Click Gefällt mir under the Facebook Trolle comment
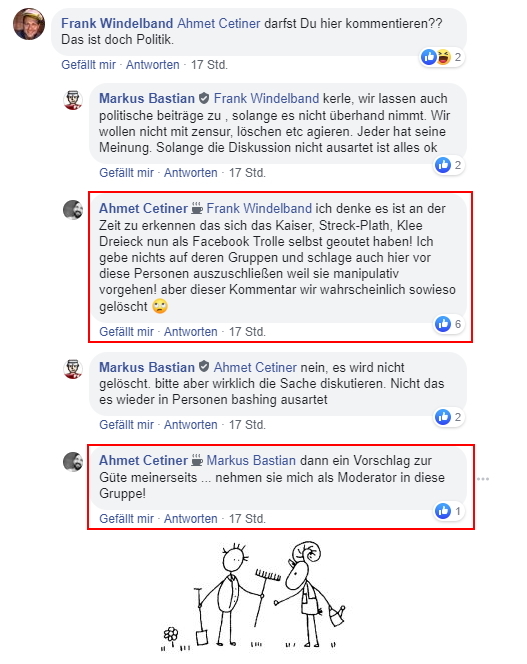The image size is (527, 664). pos(126,332)
